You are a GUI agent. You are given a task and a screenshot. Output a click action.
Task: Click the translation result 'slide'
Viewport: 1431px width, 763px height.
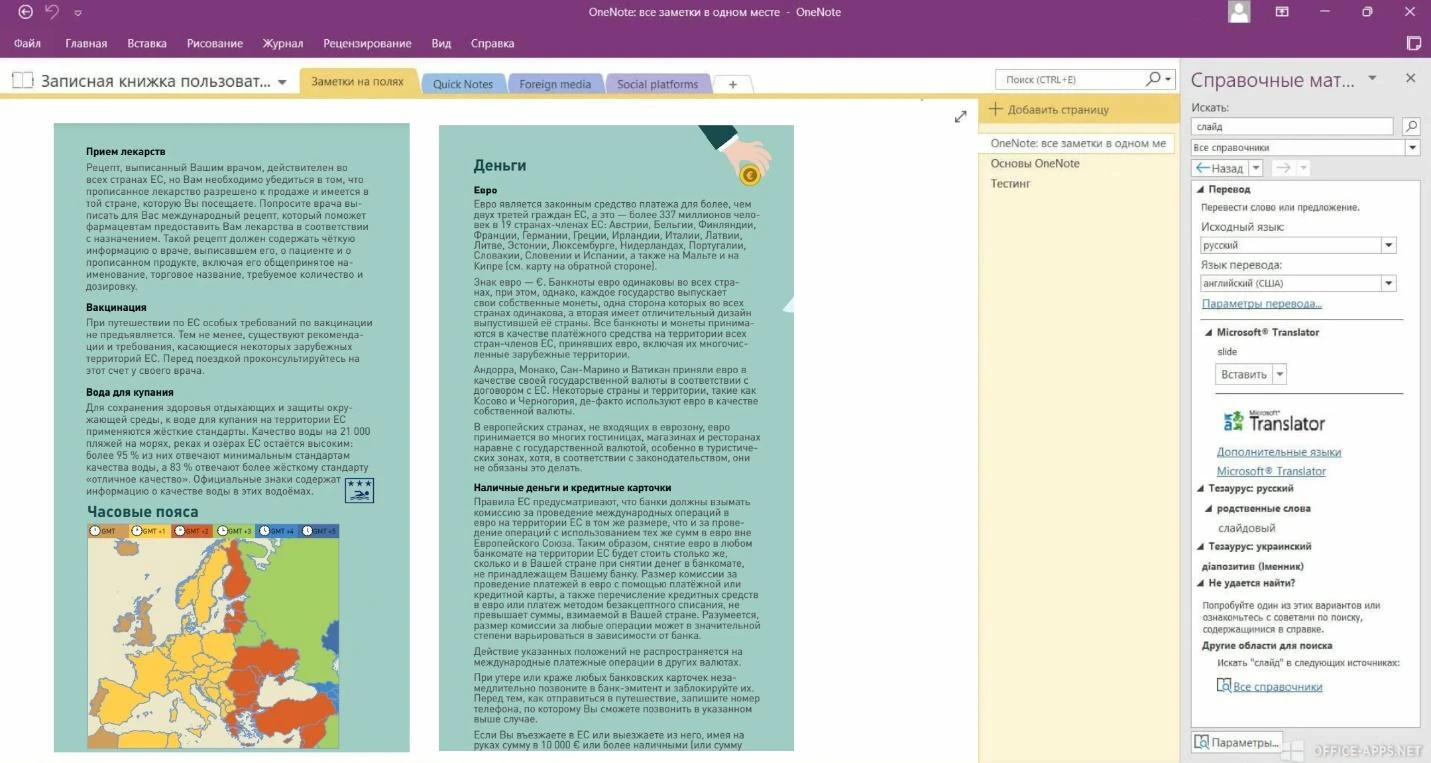(x=1227, y=352)
